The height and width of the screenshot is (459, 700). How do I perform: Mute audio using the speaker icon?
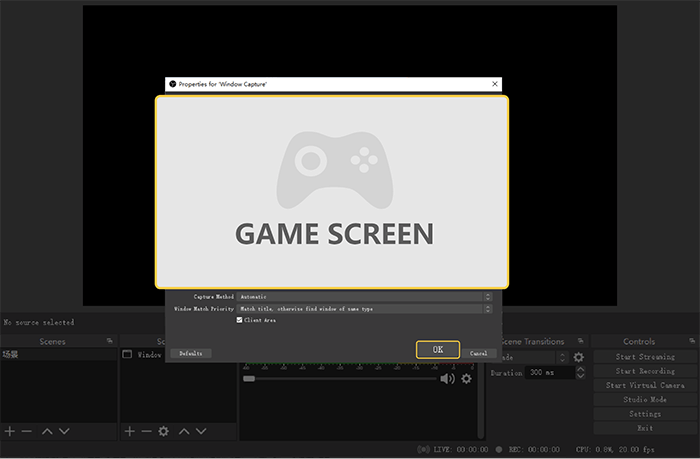click(447, 379)
